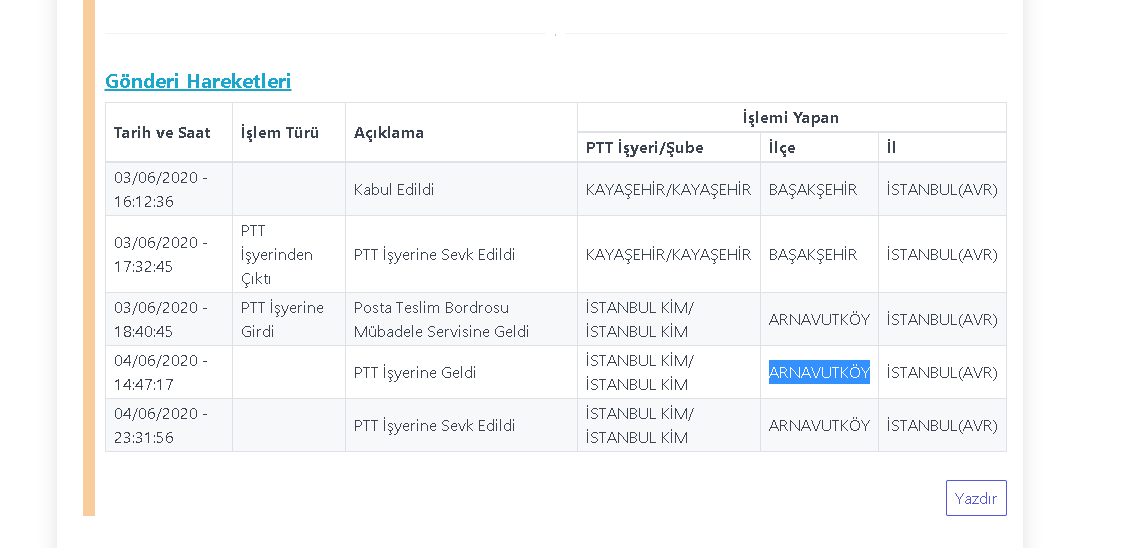Click the Açıklama column header
The image size is (1125, 548).
[x=389, y=132]
